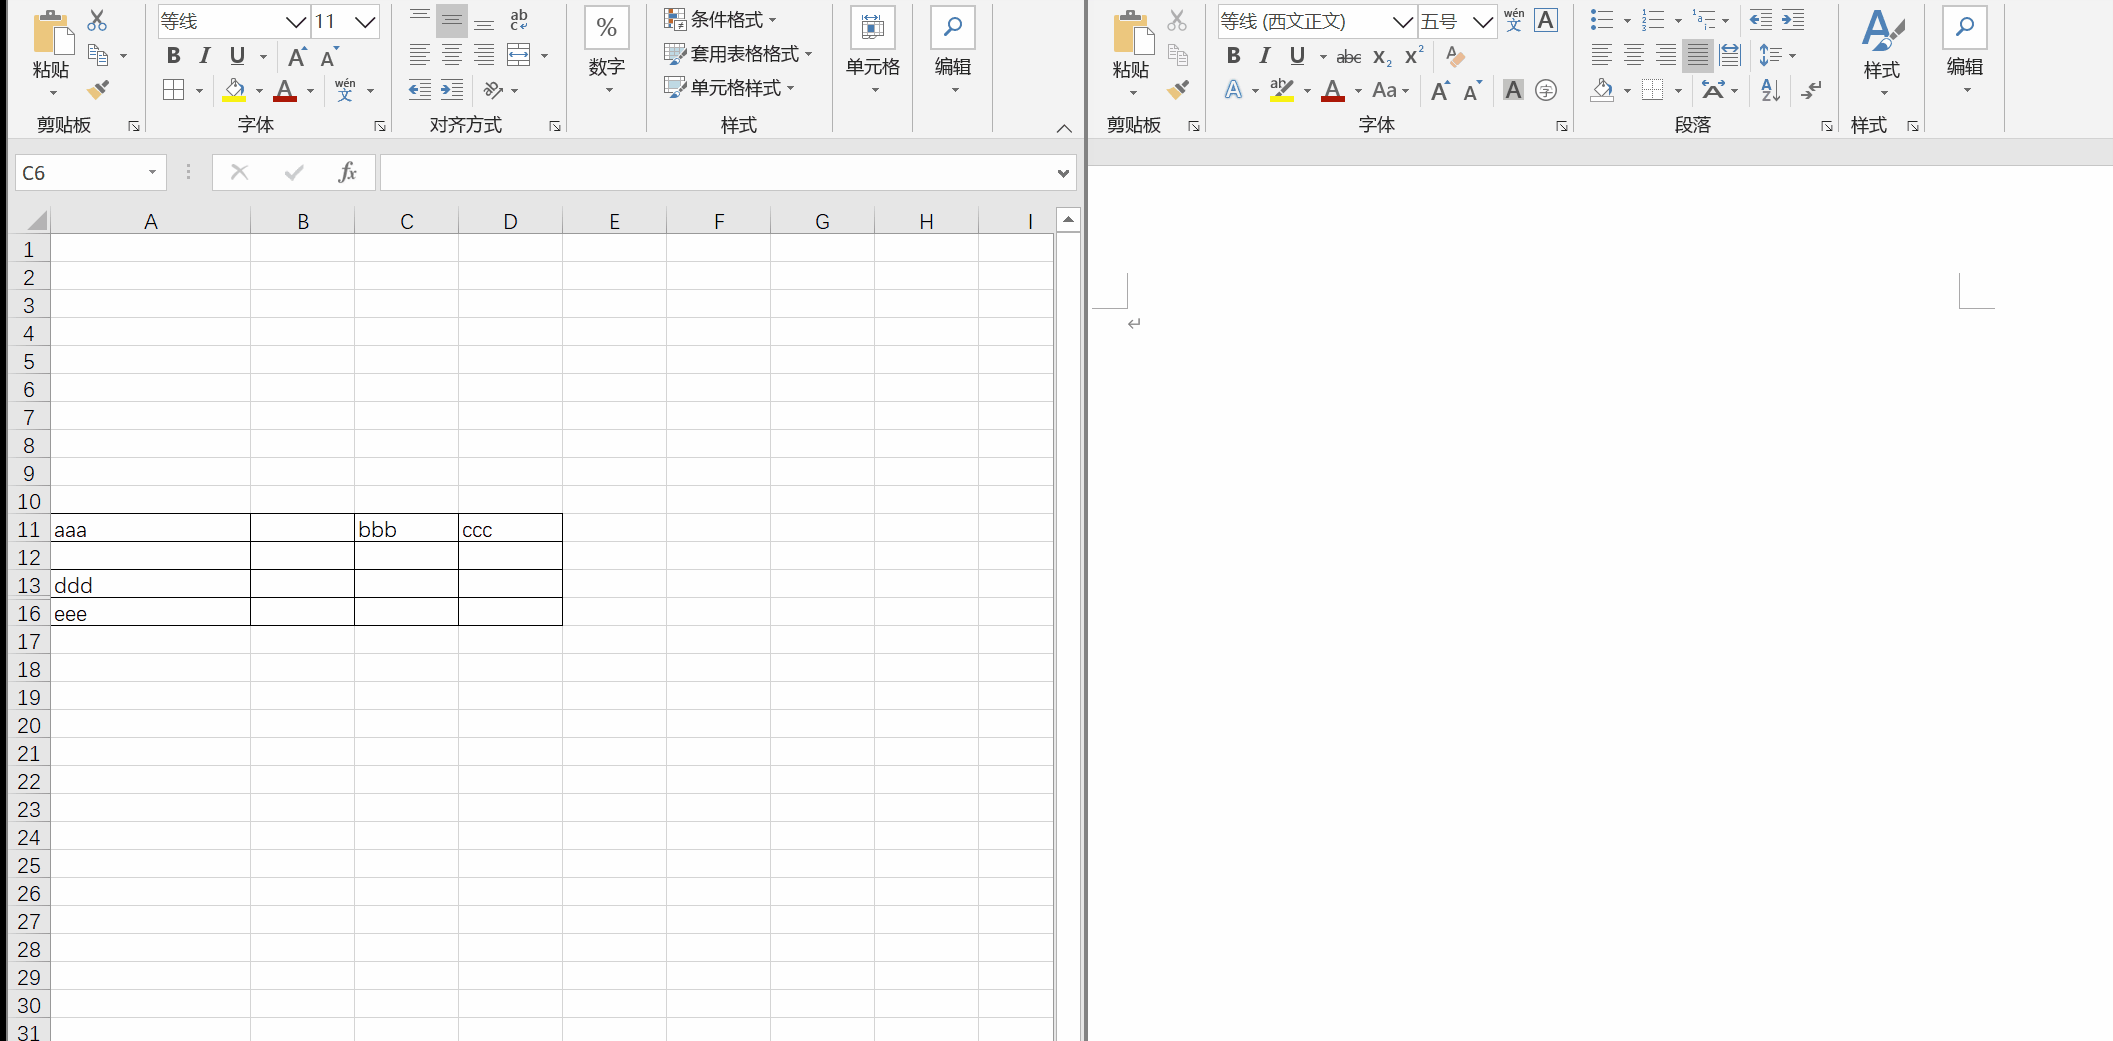Click Multilevel list icon in Word

(x=1704, y=20)
